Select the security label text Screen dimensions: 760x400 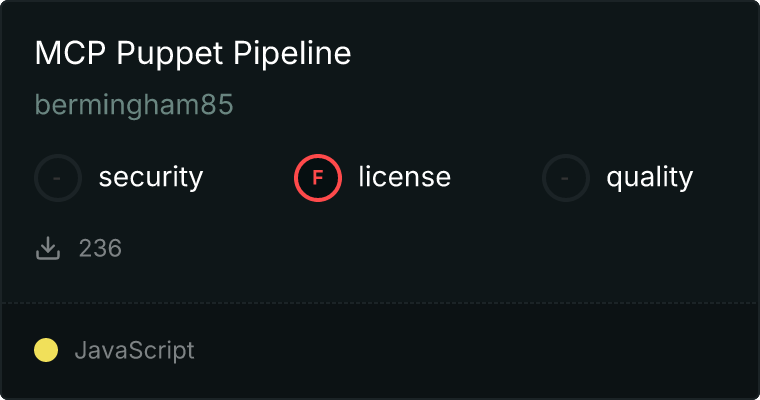[x=150, y=178]
